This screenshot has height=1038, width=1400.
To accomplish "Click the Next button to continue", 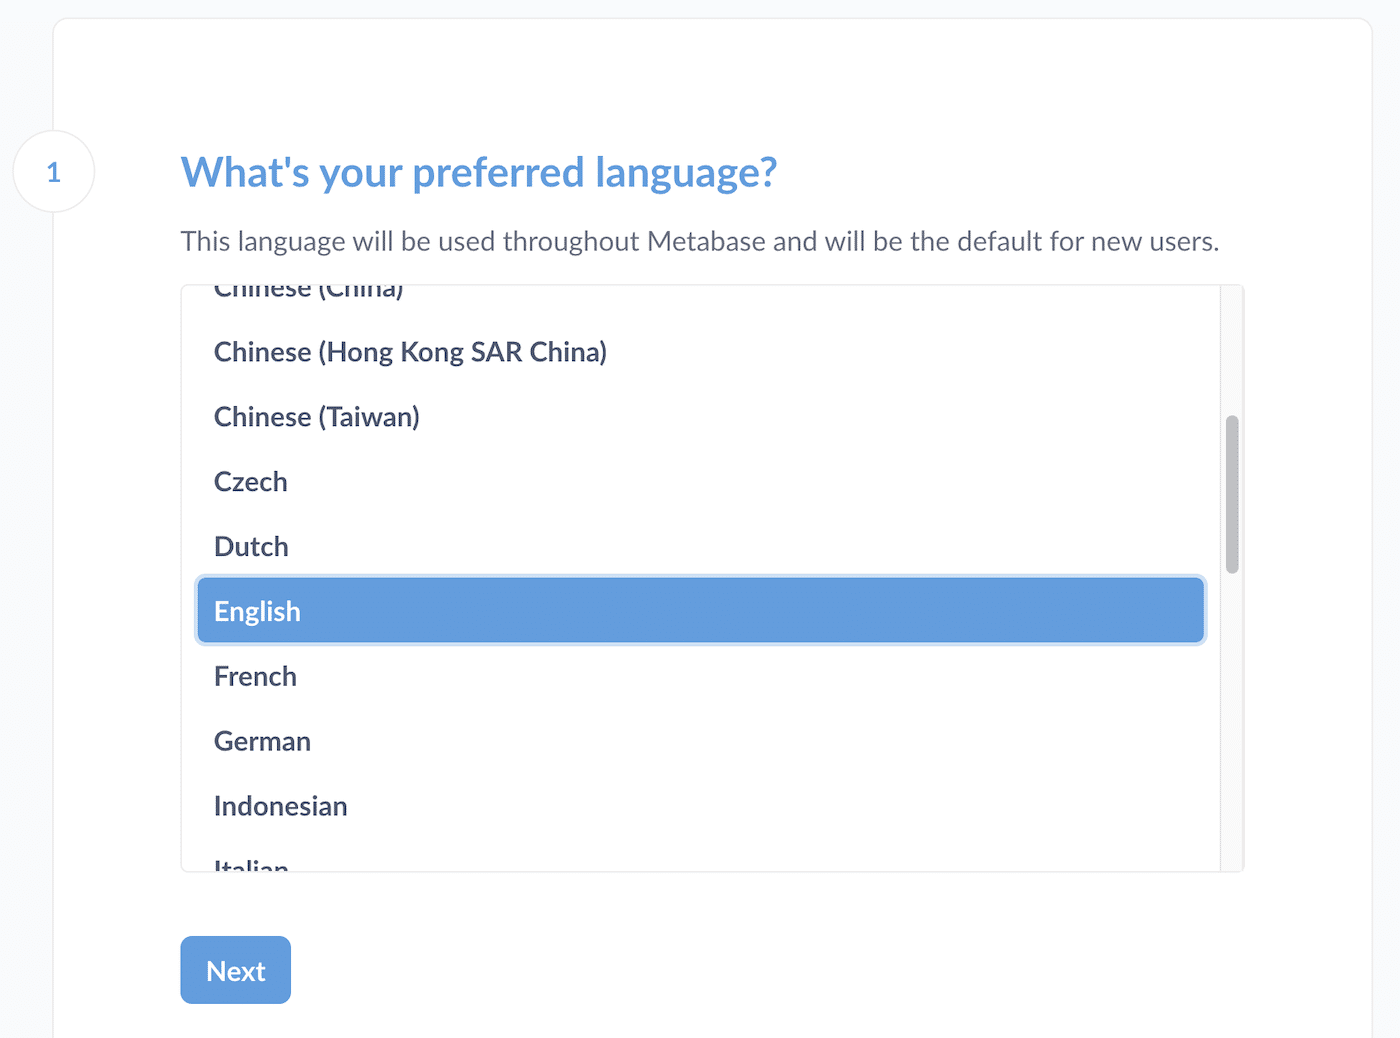I will [235, 970].
